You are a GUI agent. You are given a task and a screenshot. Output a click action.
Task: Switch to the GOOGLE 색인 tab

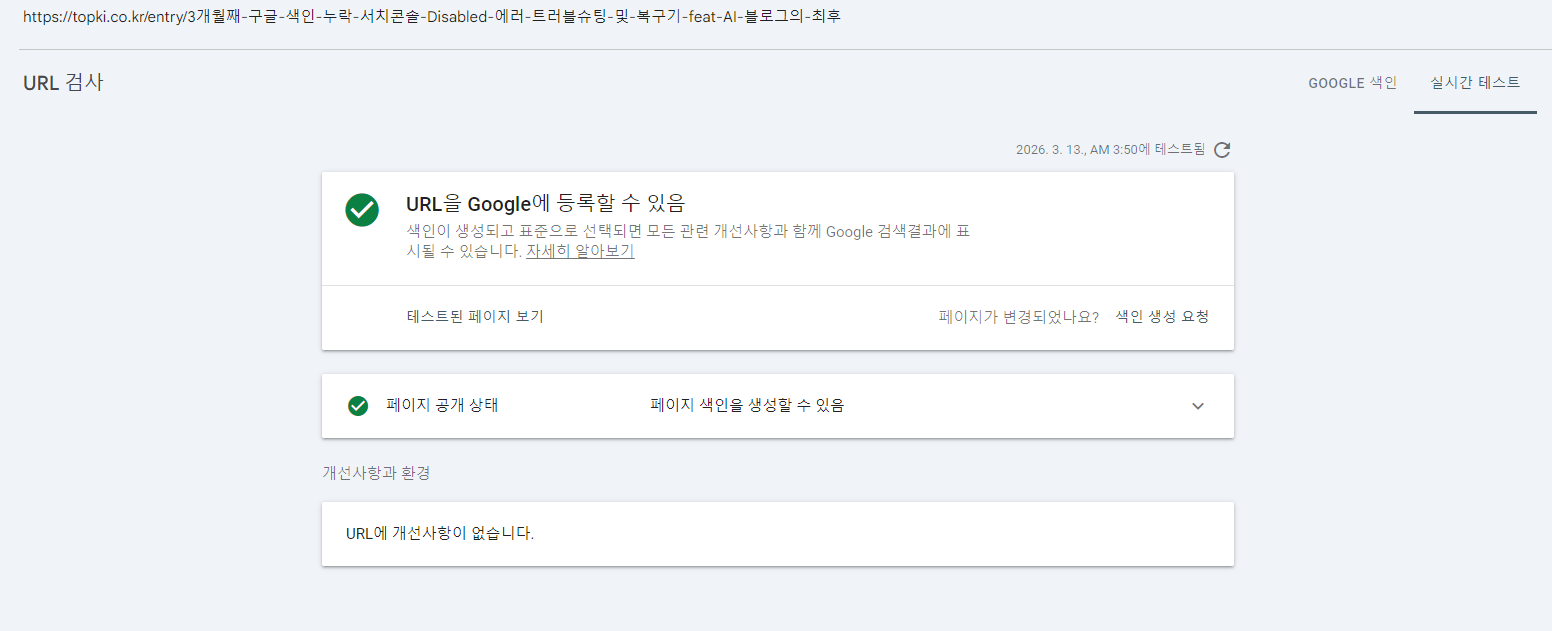coord(1352,83)
